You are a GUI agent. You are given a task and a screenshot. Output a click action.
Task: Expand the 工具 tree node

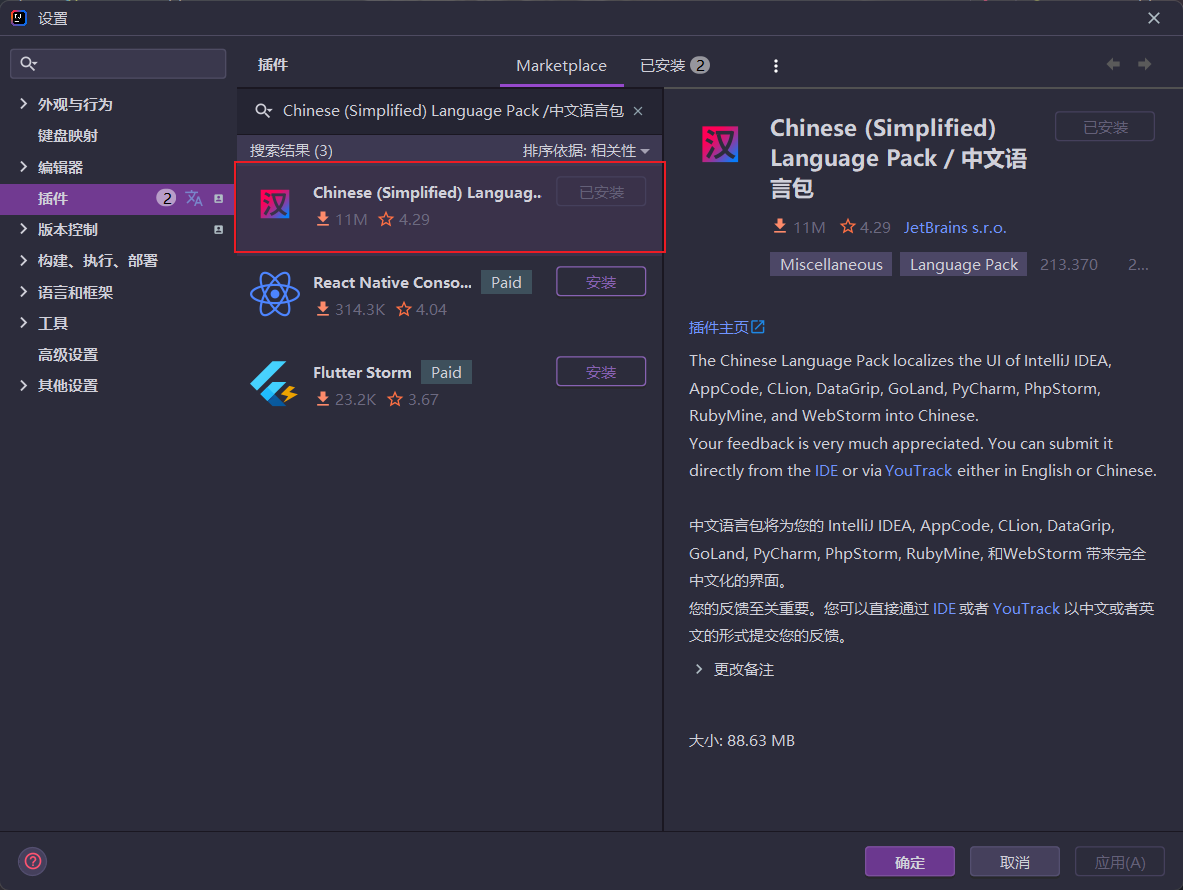click(23, 323)
